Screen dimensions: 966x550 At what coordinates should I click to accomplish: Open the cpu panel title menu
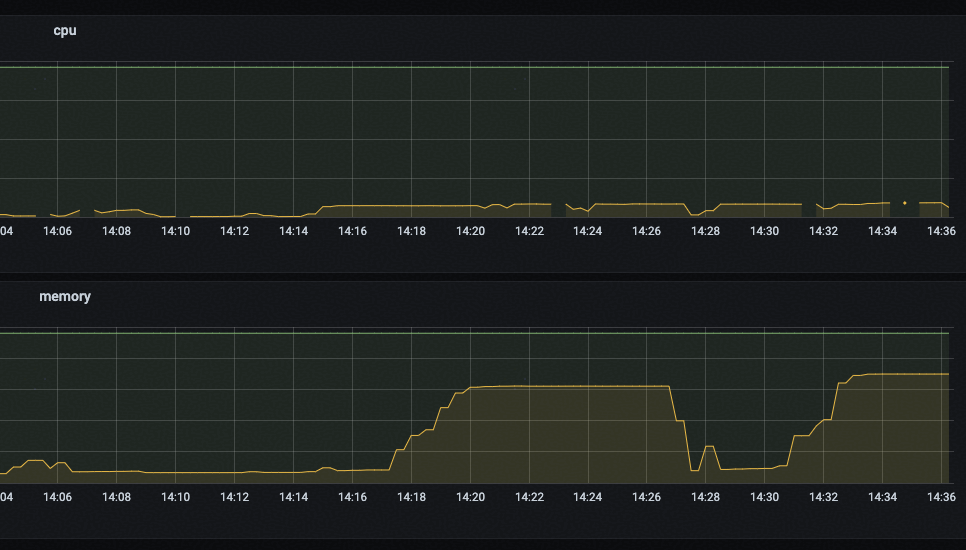click(x=65, y=30)
